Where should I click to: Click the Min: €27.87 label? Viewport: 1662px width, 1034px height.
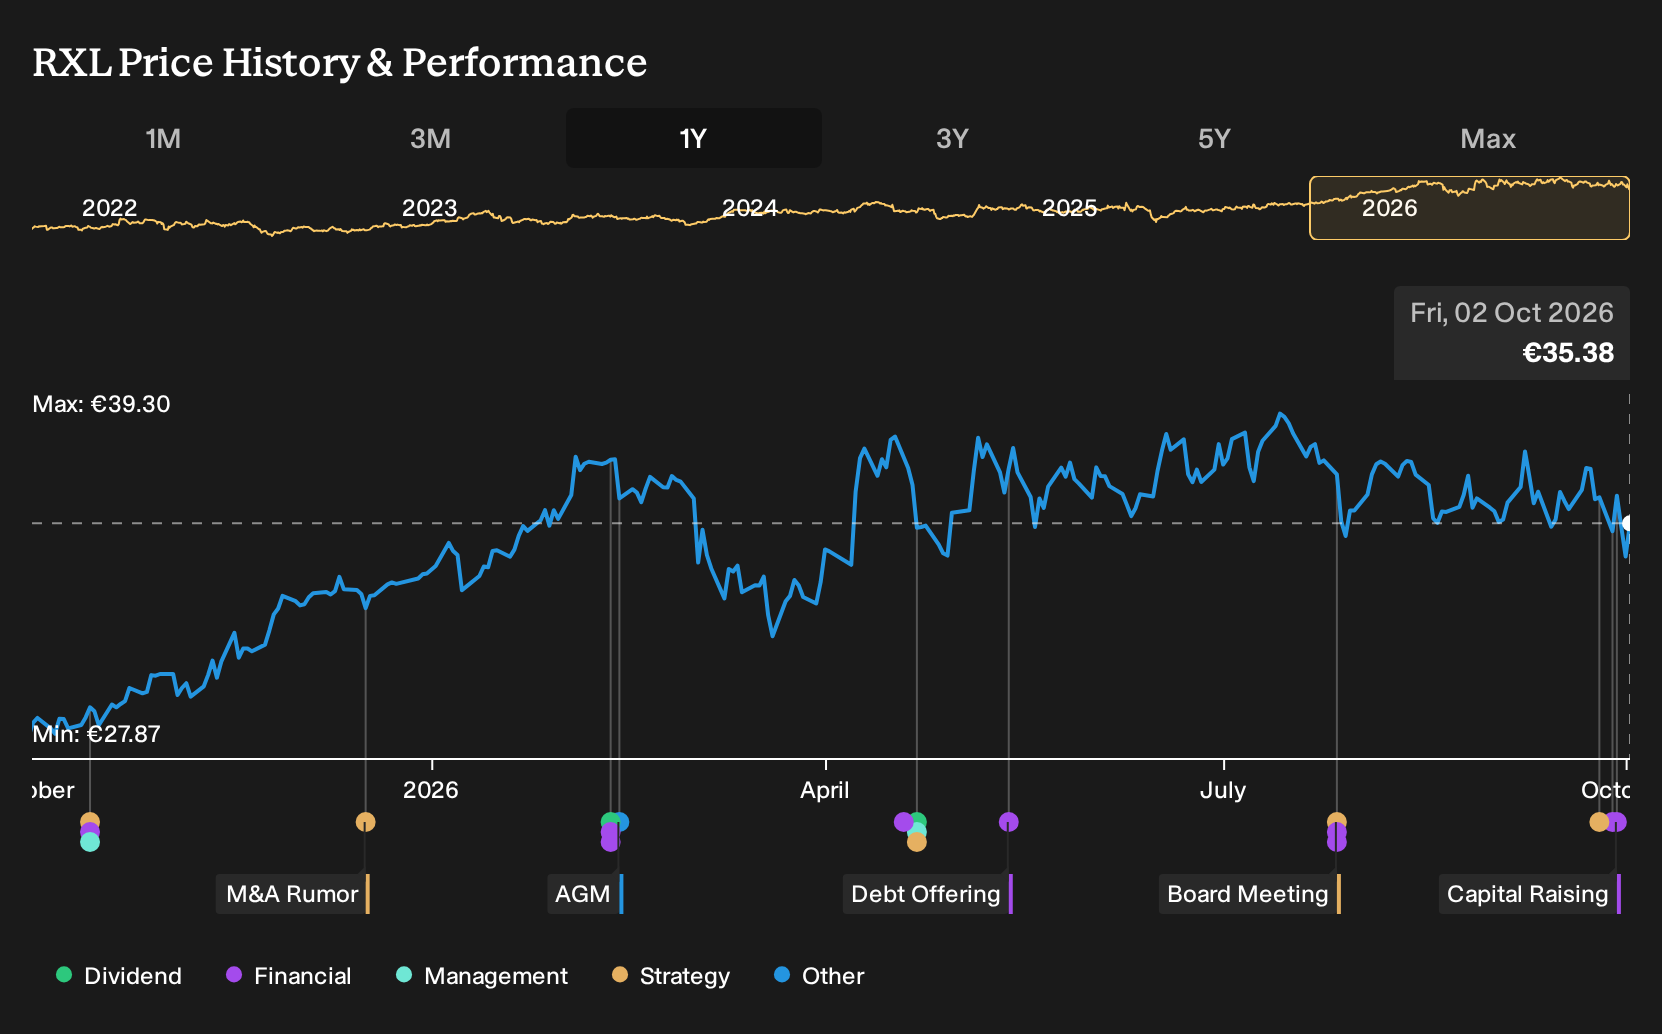(x=96, y=734)
